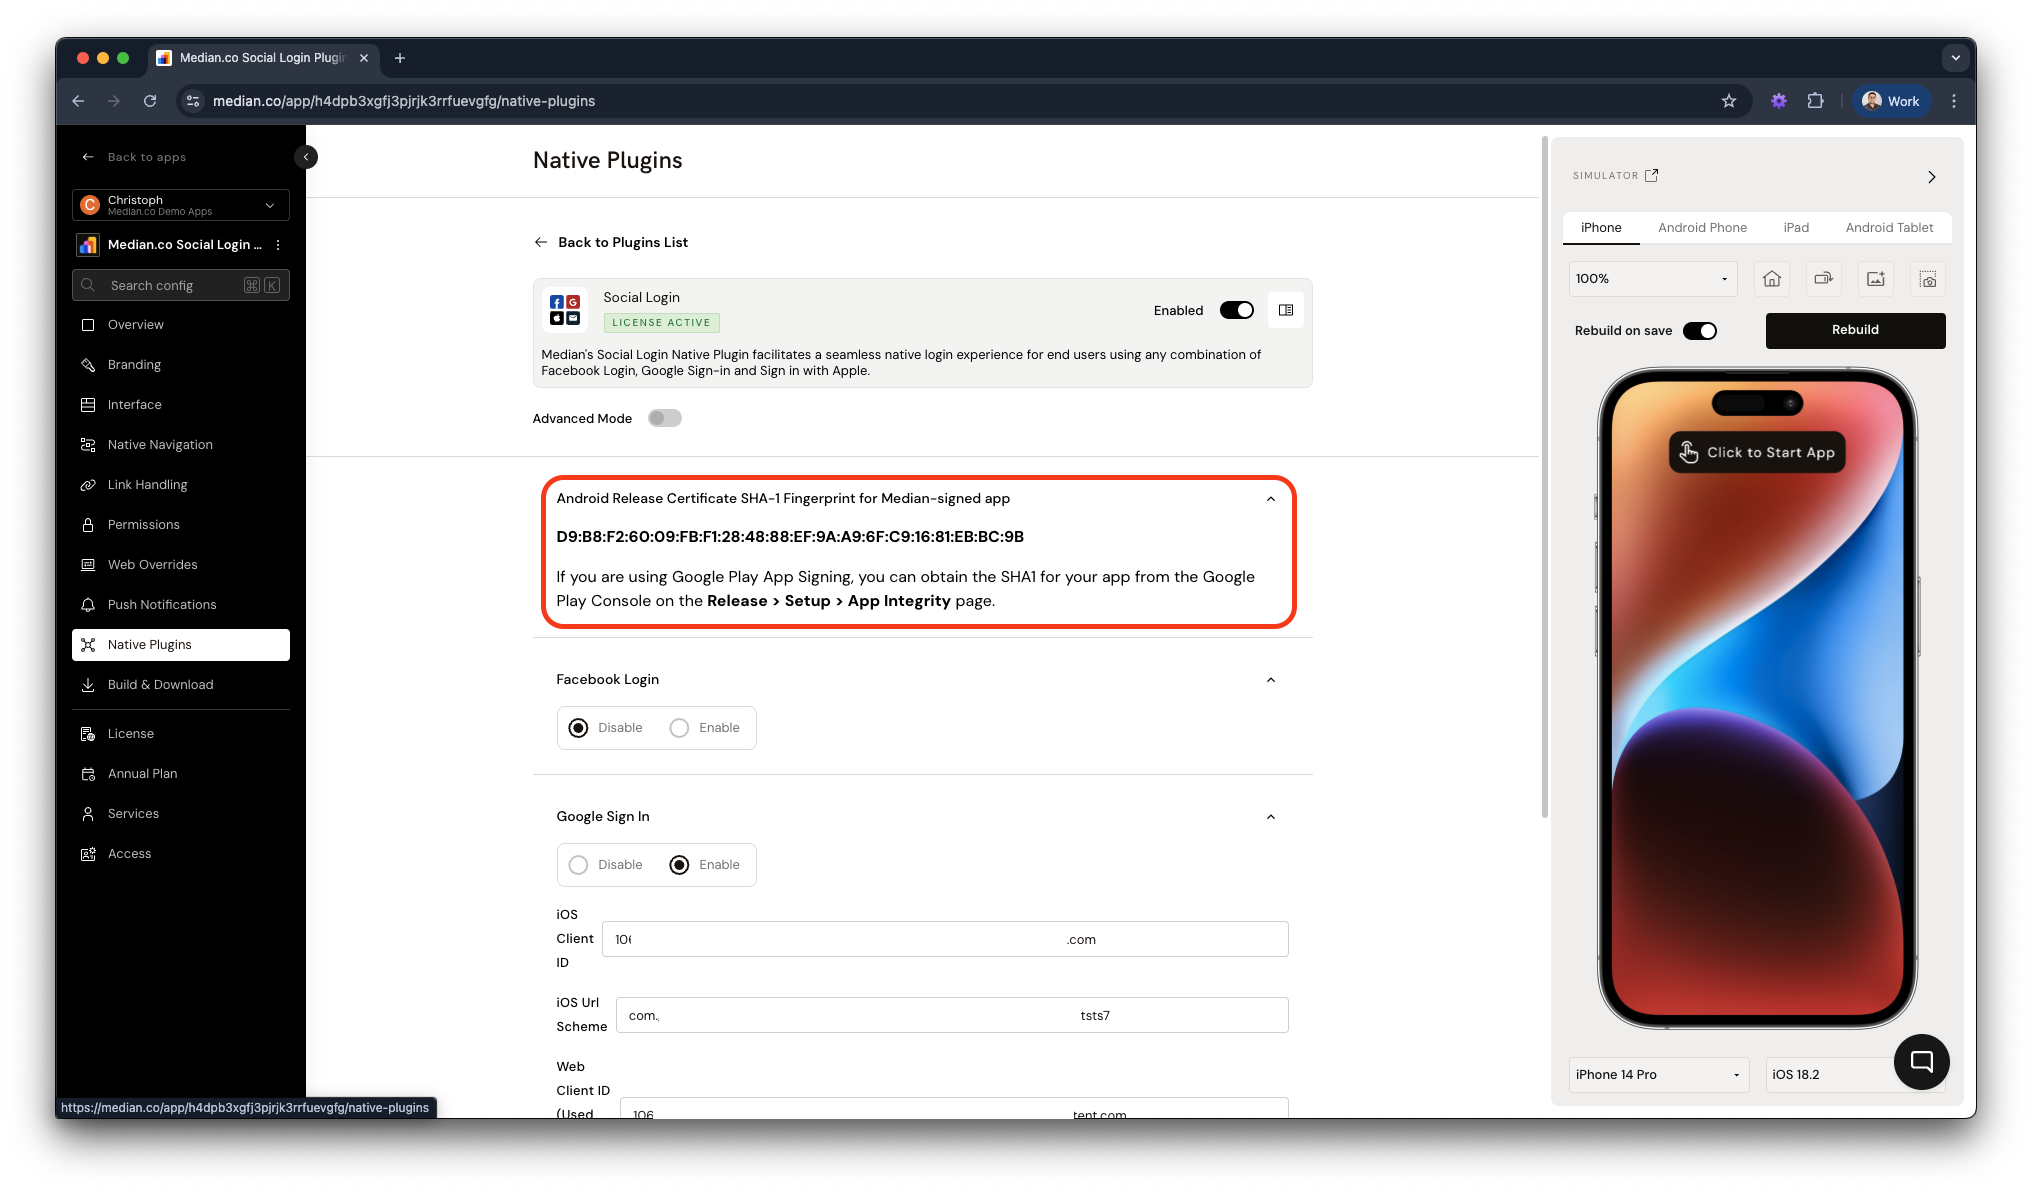Collapse the sidebar with the arrow button

tap(306, 157)
